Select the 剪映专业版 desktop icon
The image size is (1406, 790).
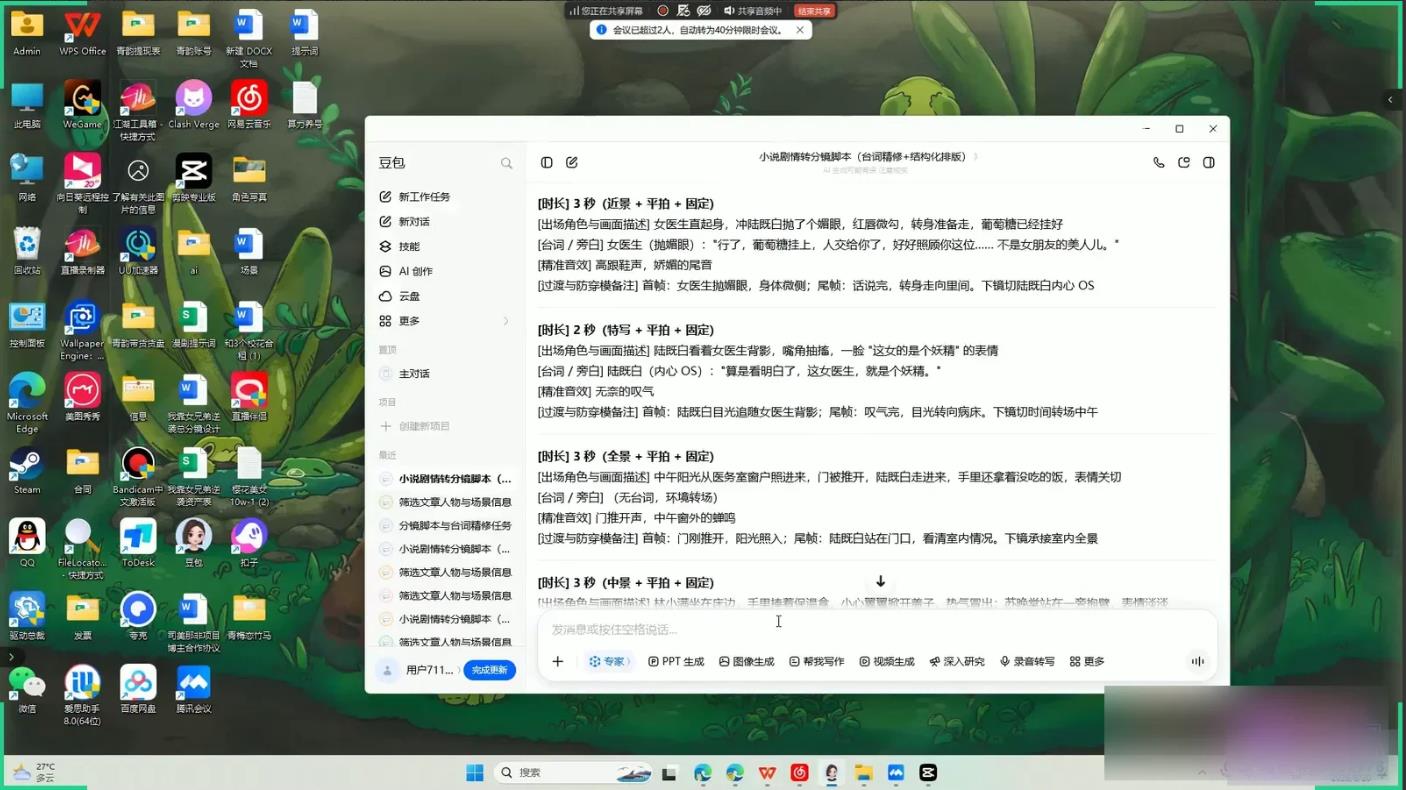[x=193, y=178]
